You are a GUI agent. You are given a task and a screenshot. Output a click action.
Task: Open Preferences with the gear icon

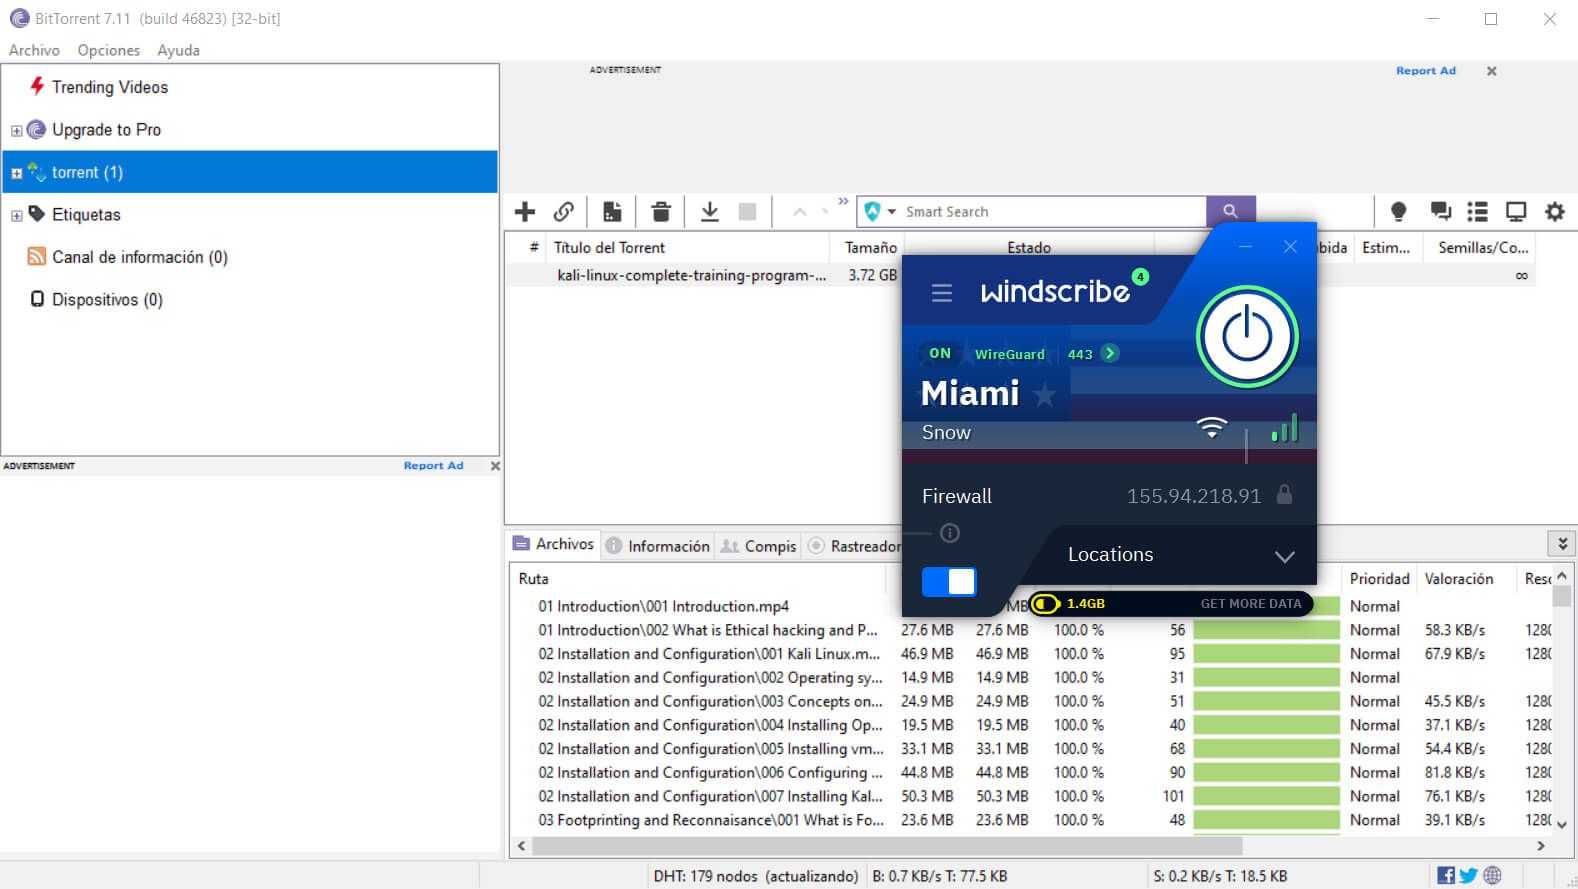coord(1555,212)
